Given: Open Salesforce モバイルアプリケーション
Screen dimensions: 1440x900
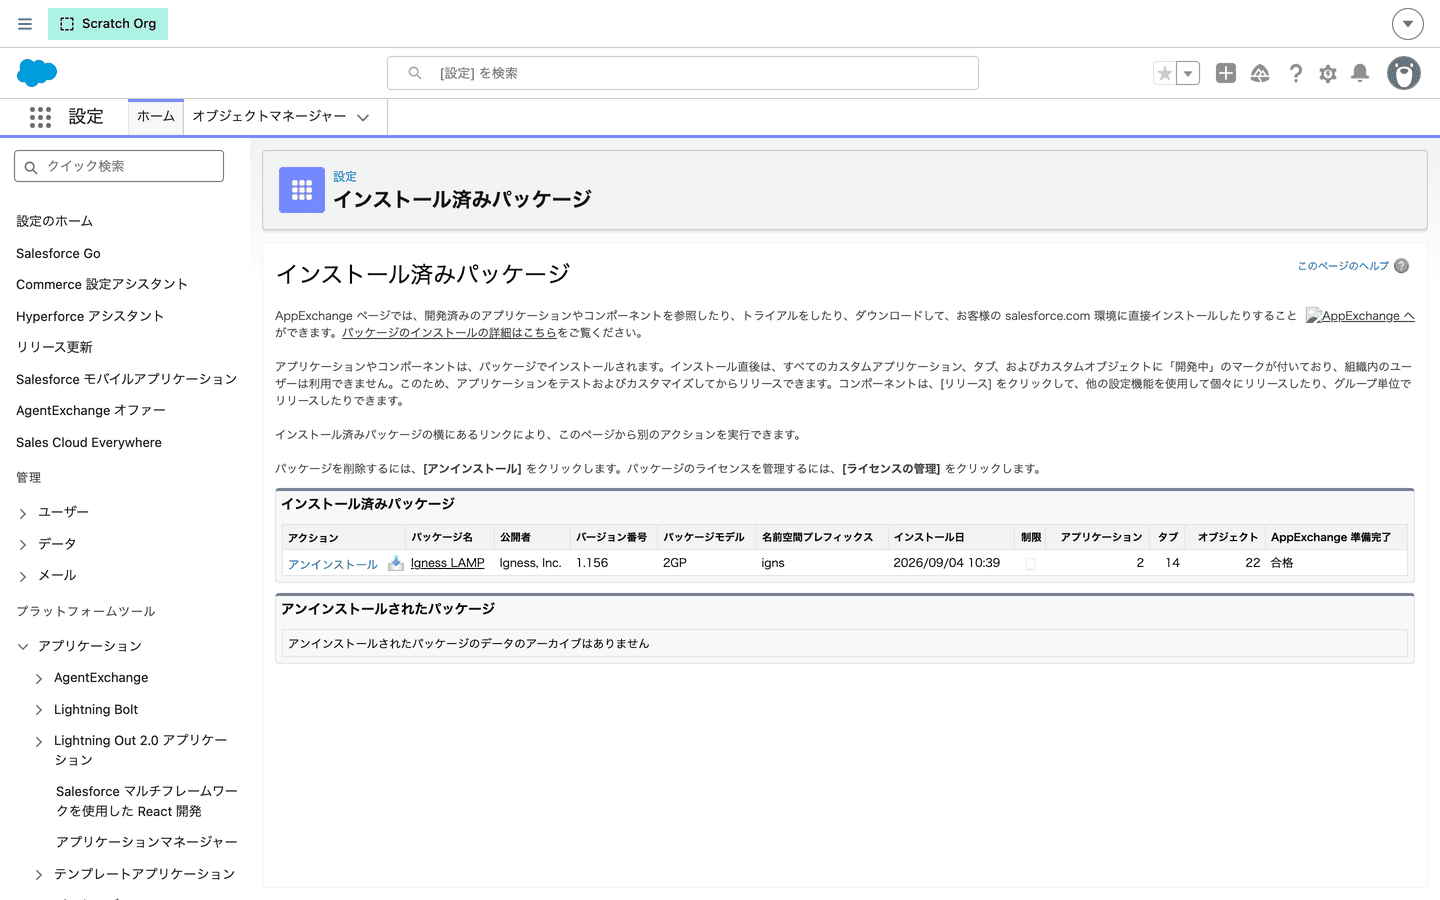Looking at the screenshot, I should (x=127, y=379).
